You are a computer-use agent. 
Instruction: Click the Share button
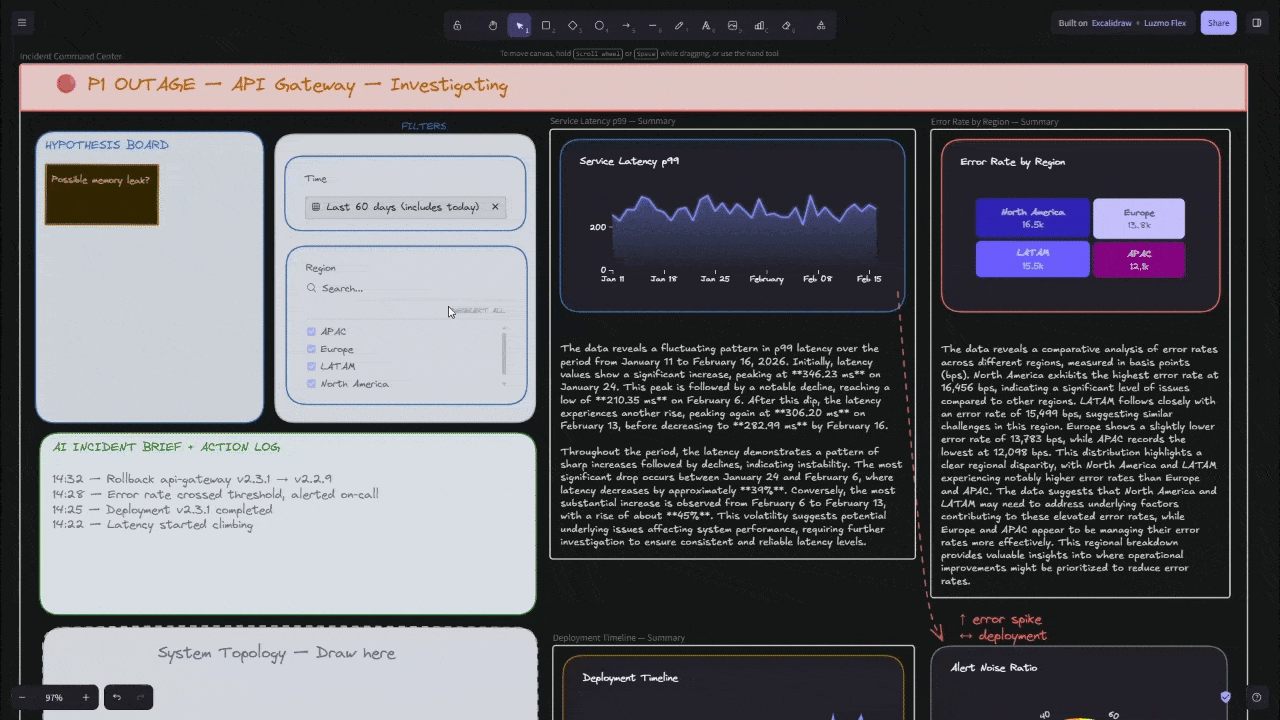coord(1218,23)
